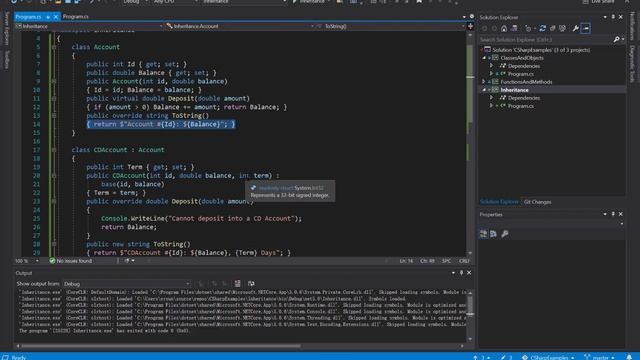Click the Ln: 14 line indicator
The image size is (640, 360).
pos(406,261)
